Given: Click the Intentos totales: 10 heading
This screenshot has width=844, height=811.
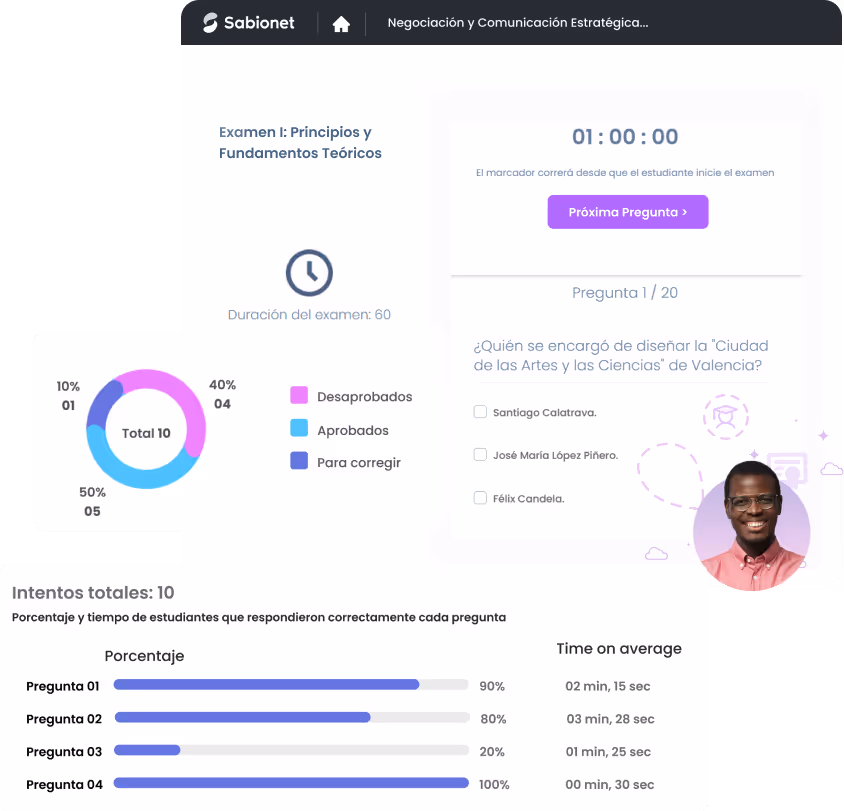Looking at the screenshot, I should [x=93, y=593].
